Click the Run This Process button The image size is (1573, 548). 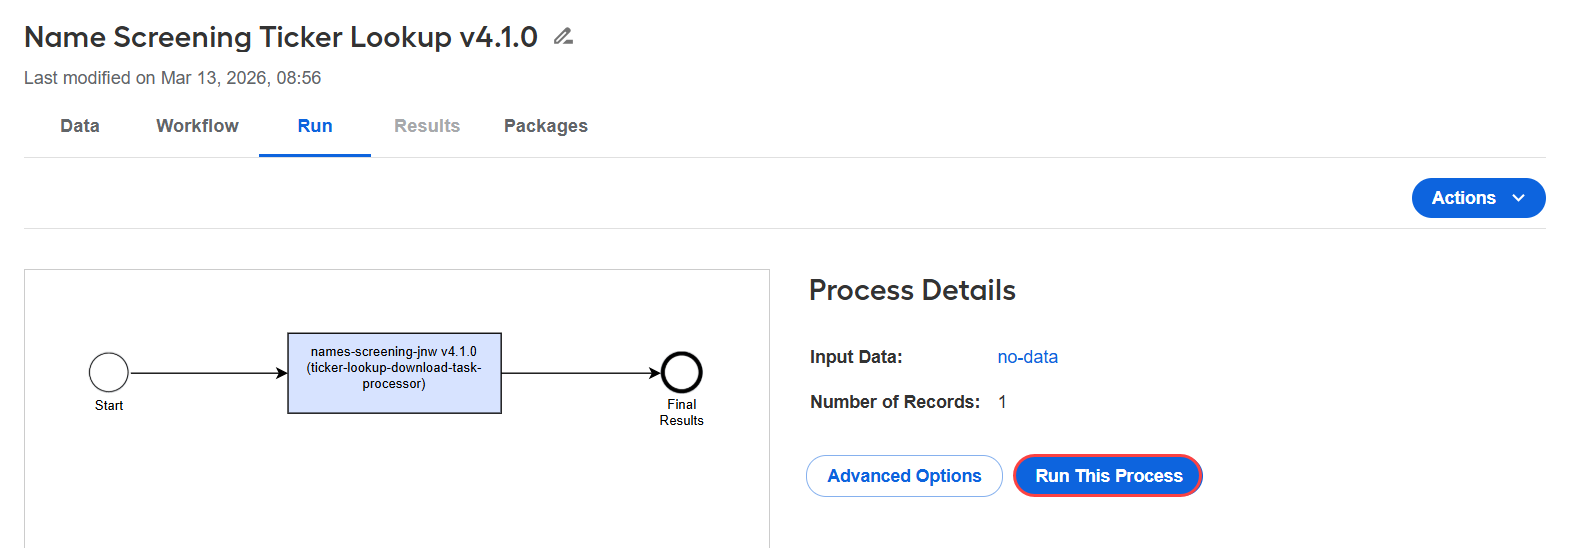click(x=1108, y=476)
